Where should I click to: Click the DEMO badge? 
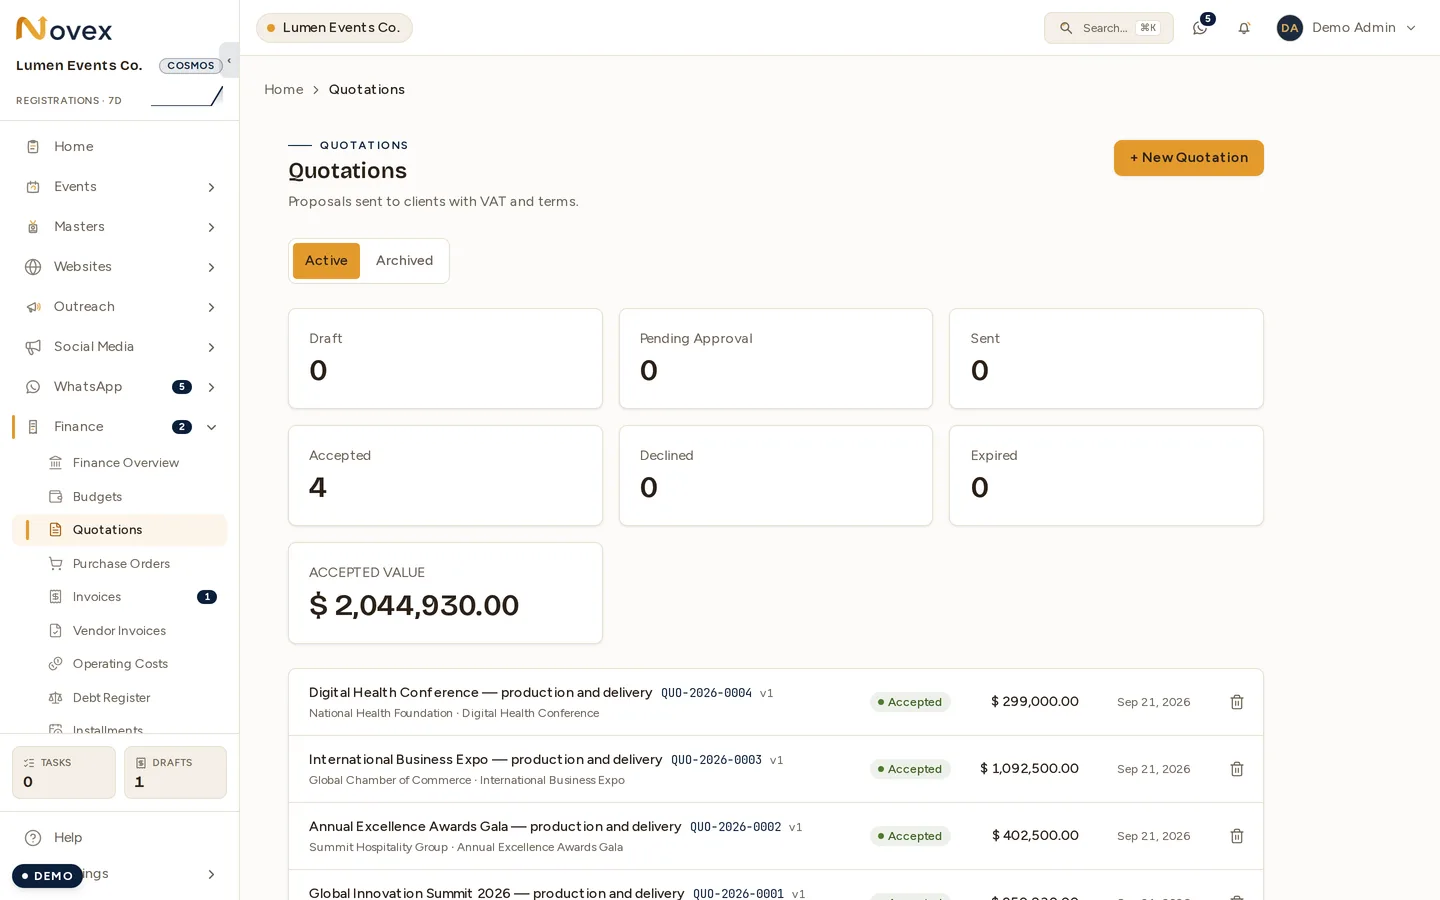[47, 876]
